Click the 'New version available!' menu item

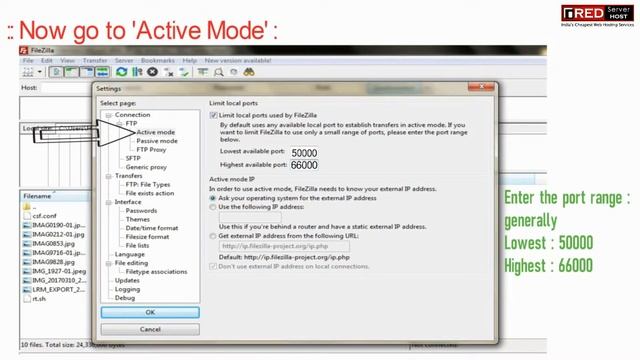point(238,60)
